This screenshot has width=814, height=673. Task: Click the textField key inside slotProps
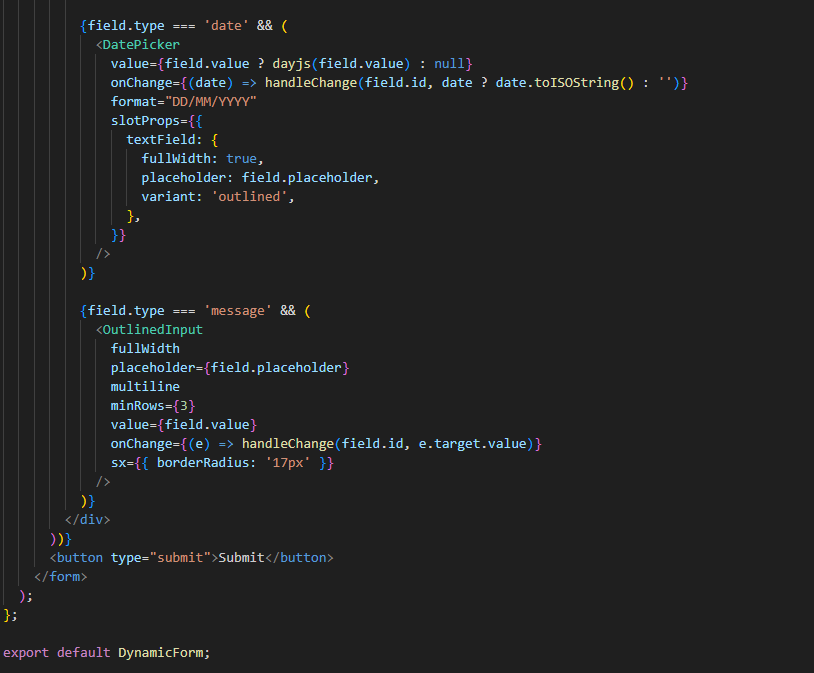click(x=160, y=139)
